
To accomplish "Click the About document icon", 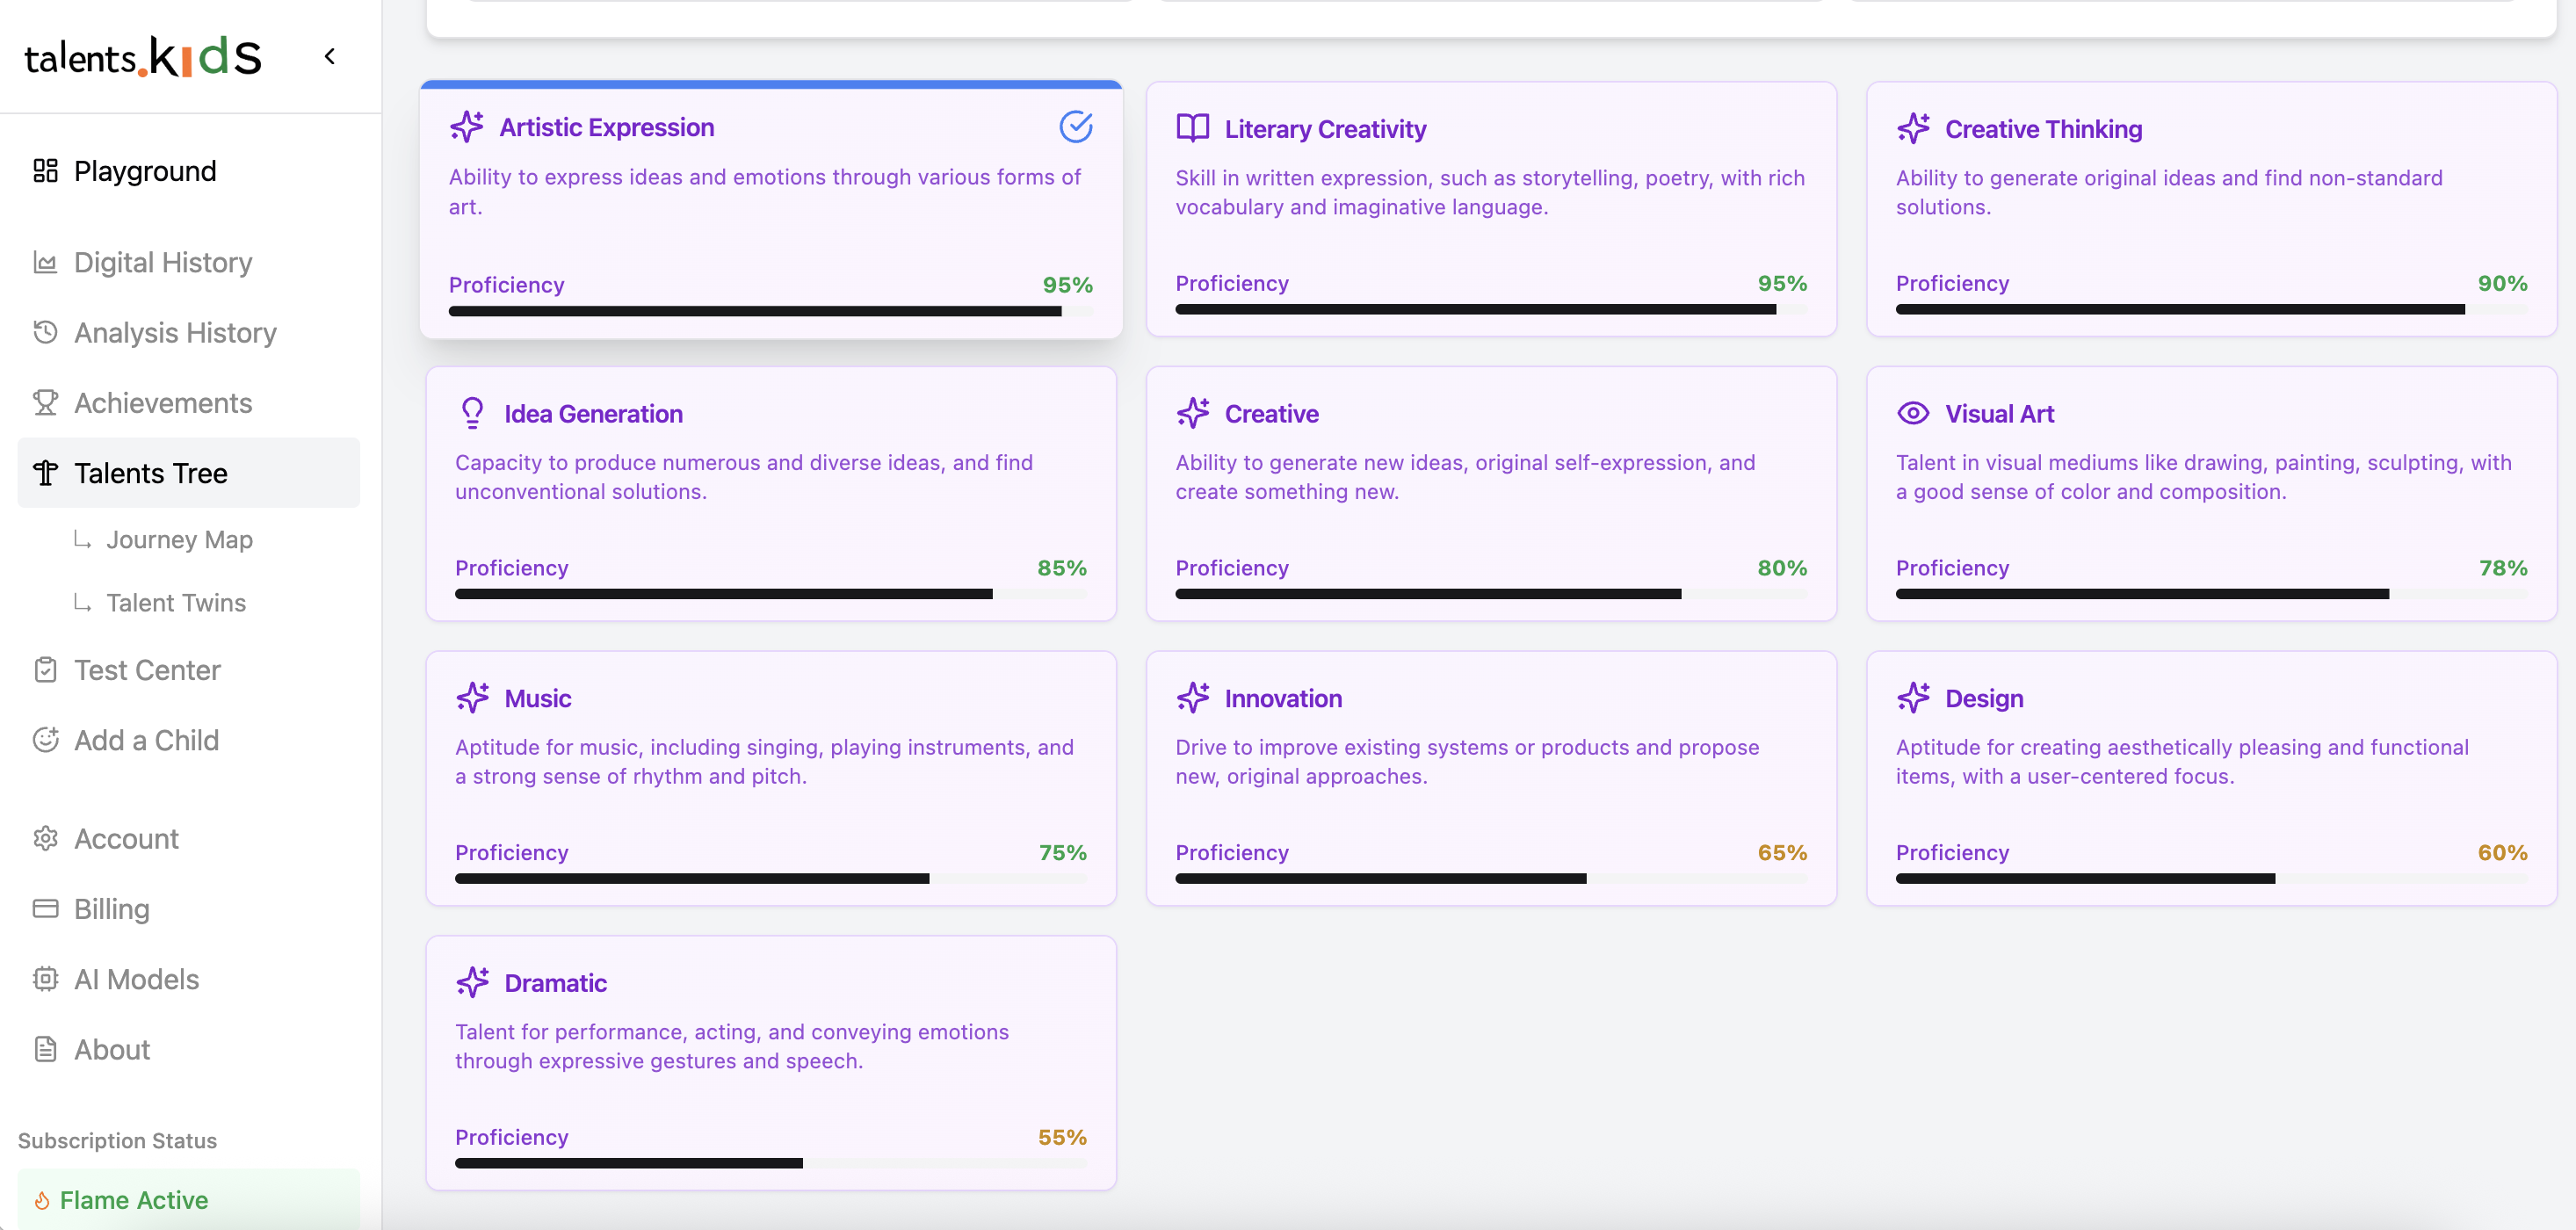I will [x=45, y=1048].
